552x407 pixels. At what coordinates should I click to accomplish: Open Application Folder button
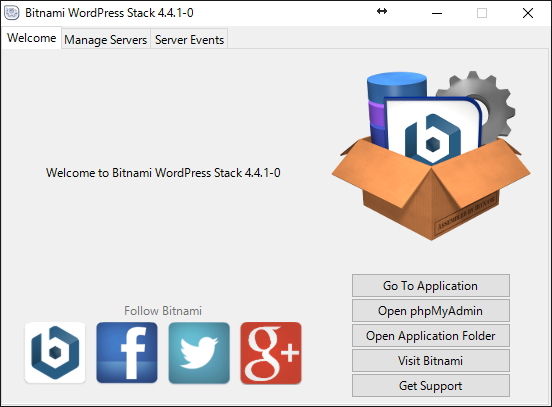tap(431, 336)
